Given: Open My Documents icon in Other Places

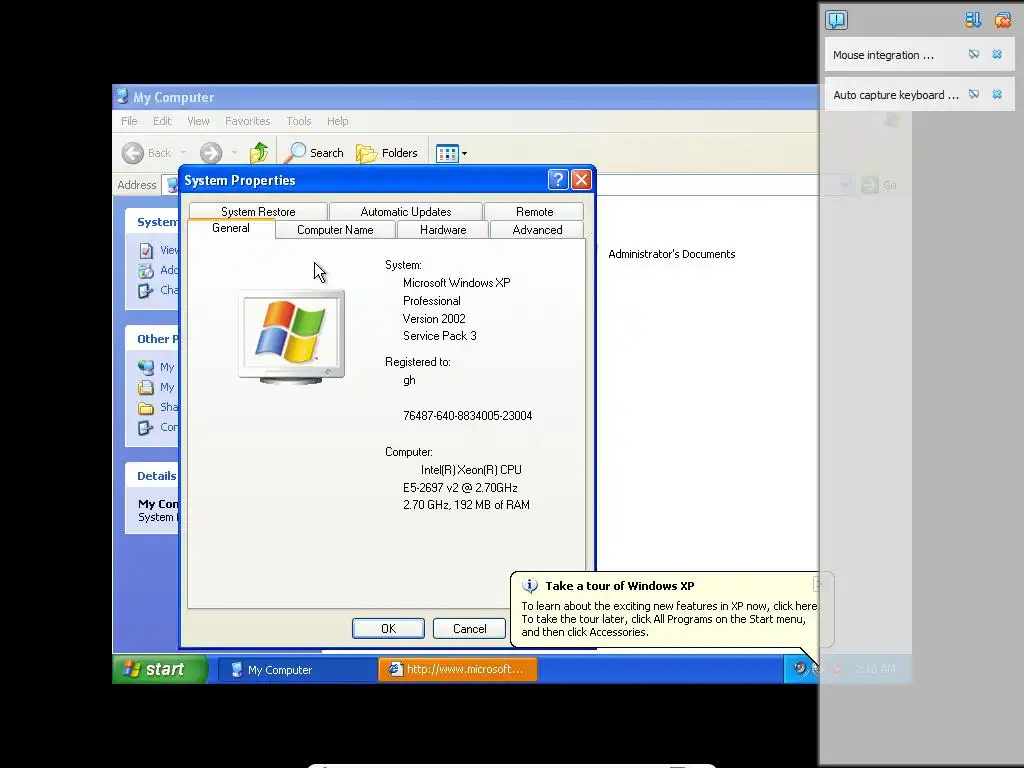Looking at the screenshot, I should 146,387.
